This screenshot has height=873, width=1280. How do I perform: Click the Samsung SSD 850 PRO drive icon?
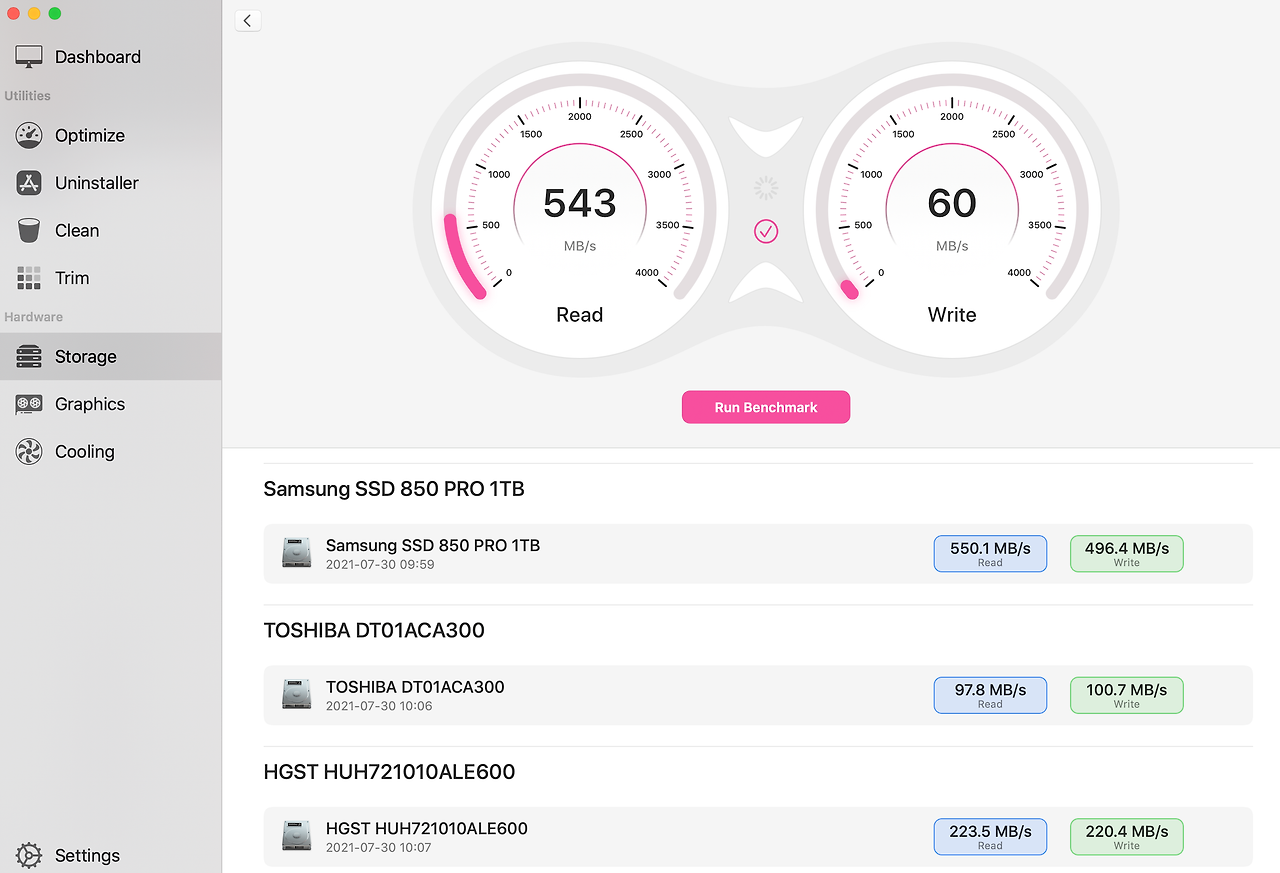tap(296, 553)
